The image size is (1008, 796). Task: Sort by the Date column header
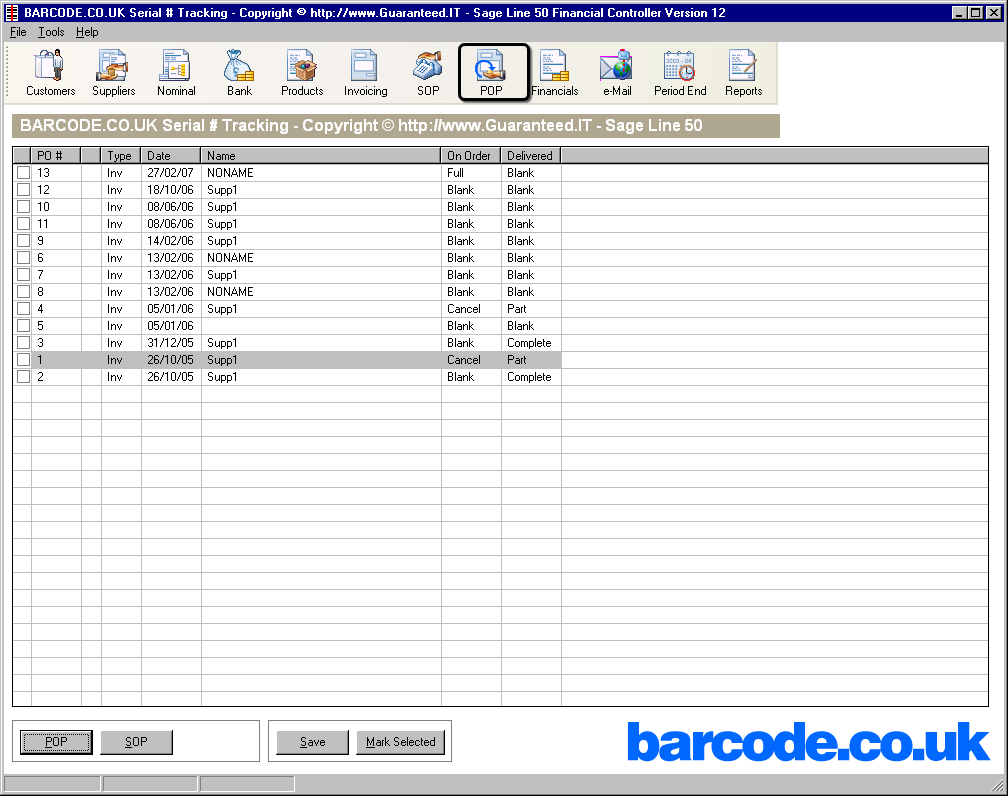(x=171, y=156)
